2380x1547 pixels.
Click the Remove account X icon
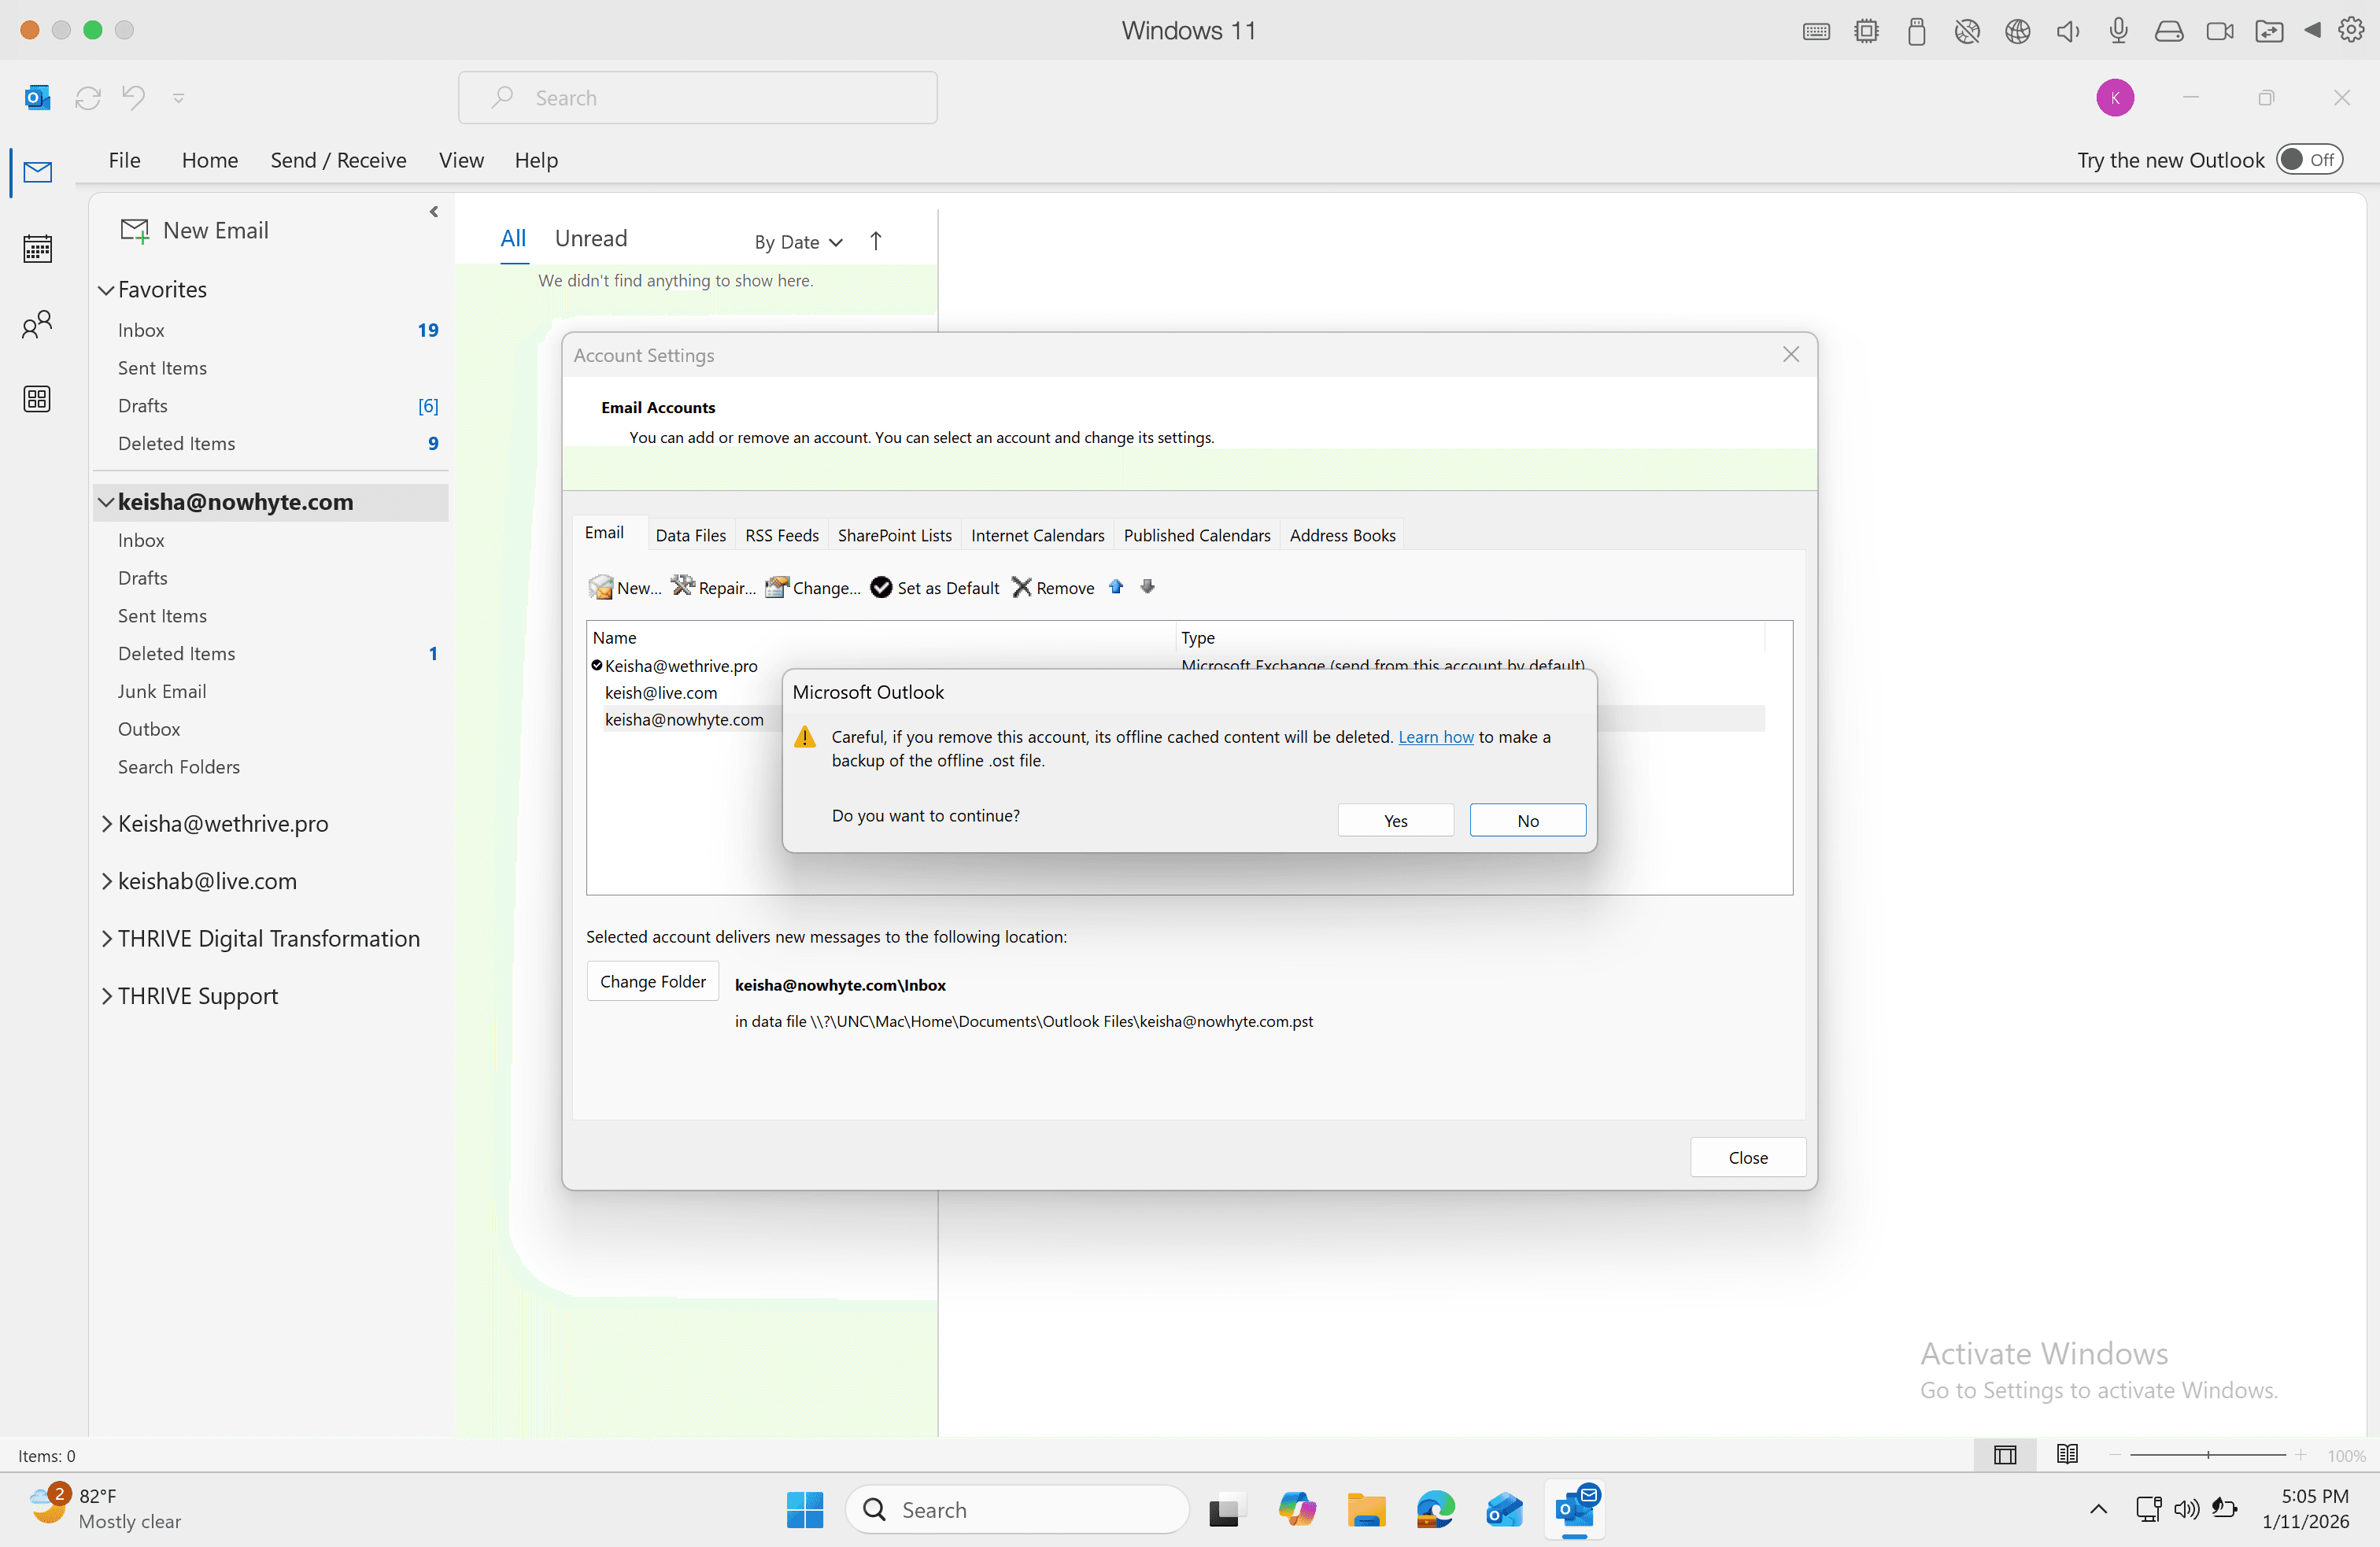(x=1021, y=587)
